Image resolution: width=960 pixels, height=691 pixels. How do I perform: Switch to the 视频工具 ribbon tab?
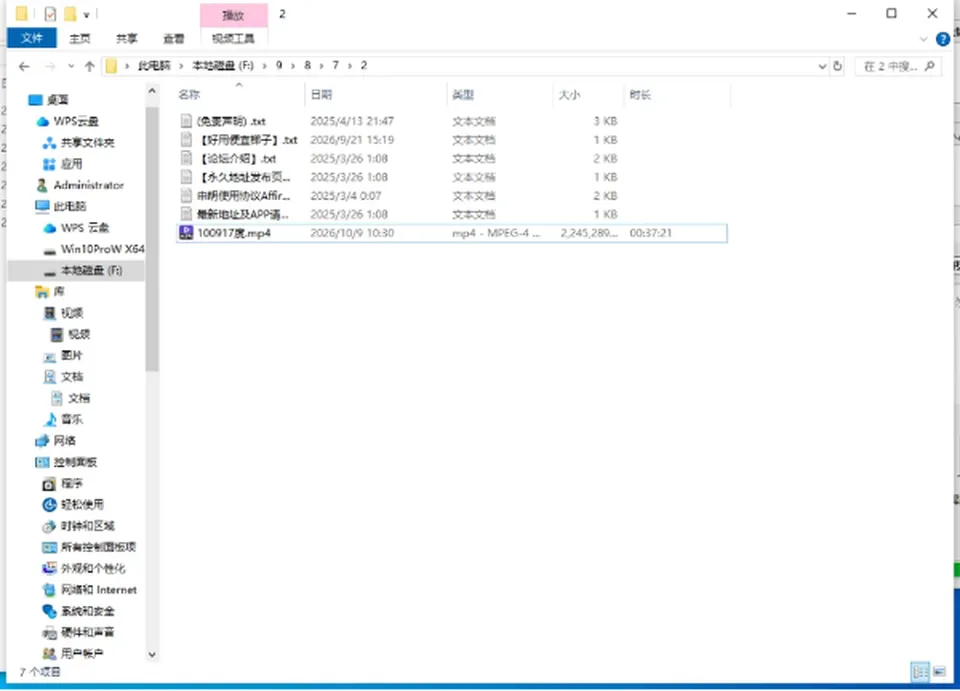click(x=233, y=39)
